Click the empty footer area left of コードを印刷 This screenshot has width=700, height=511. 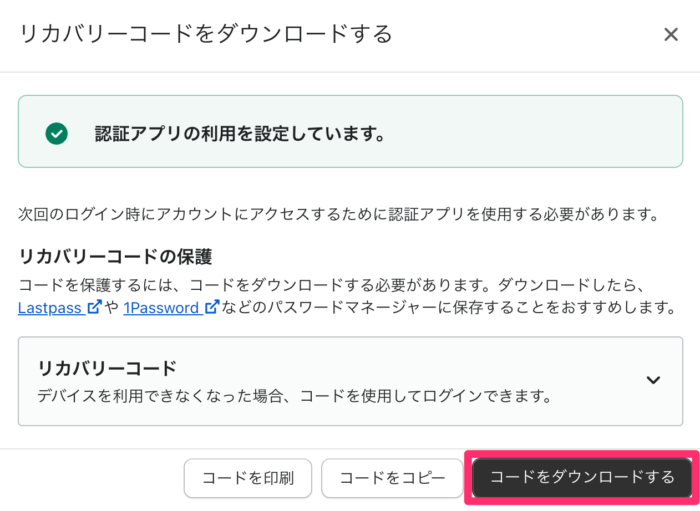coord(92,478)
